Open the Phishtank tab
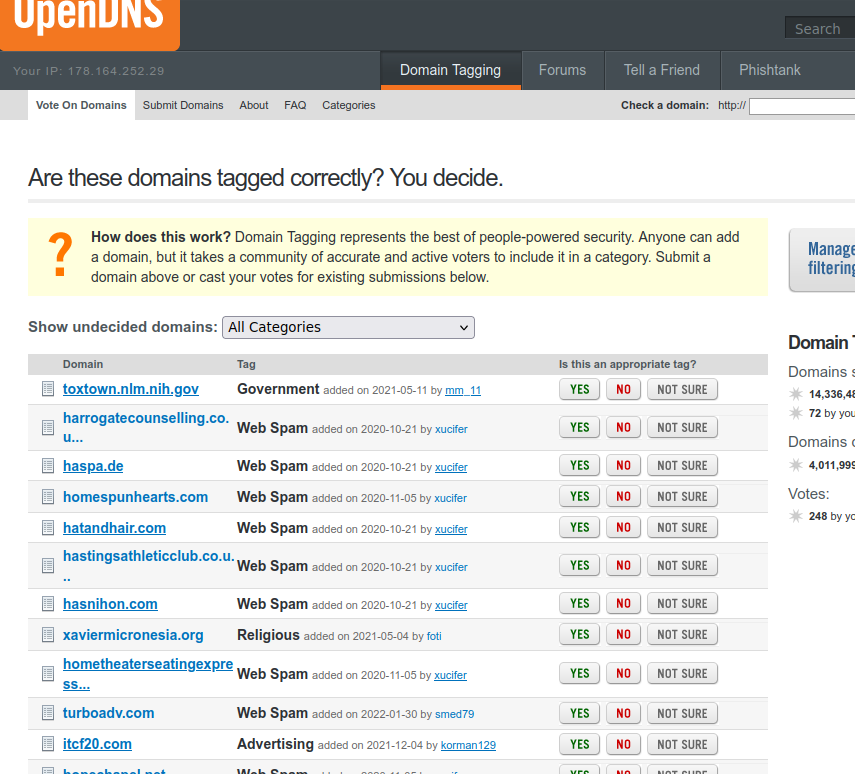Screen dimensions: 855x774 coord(769,70)
